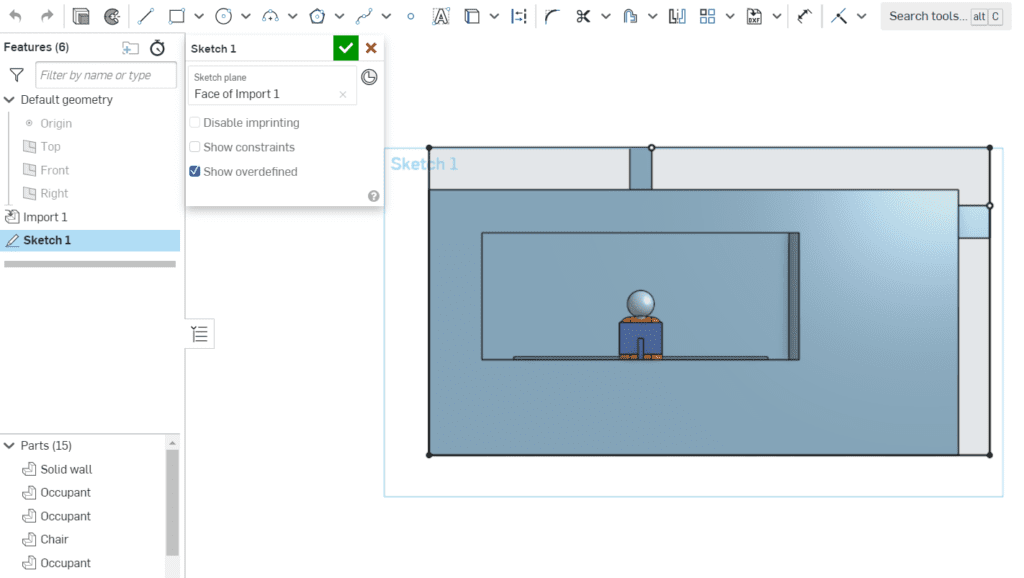Collapse the Default geometry section
The width and height of the screenshot is (1024, 578).
coord(9,99)
